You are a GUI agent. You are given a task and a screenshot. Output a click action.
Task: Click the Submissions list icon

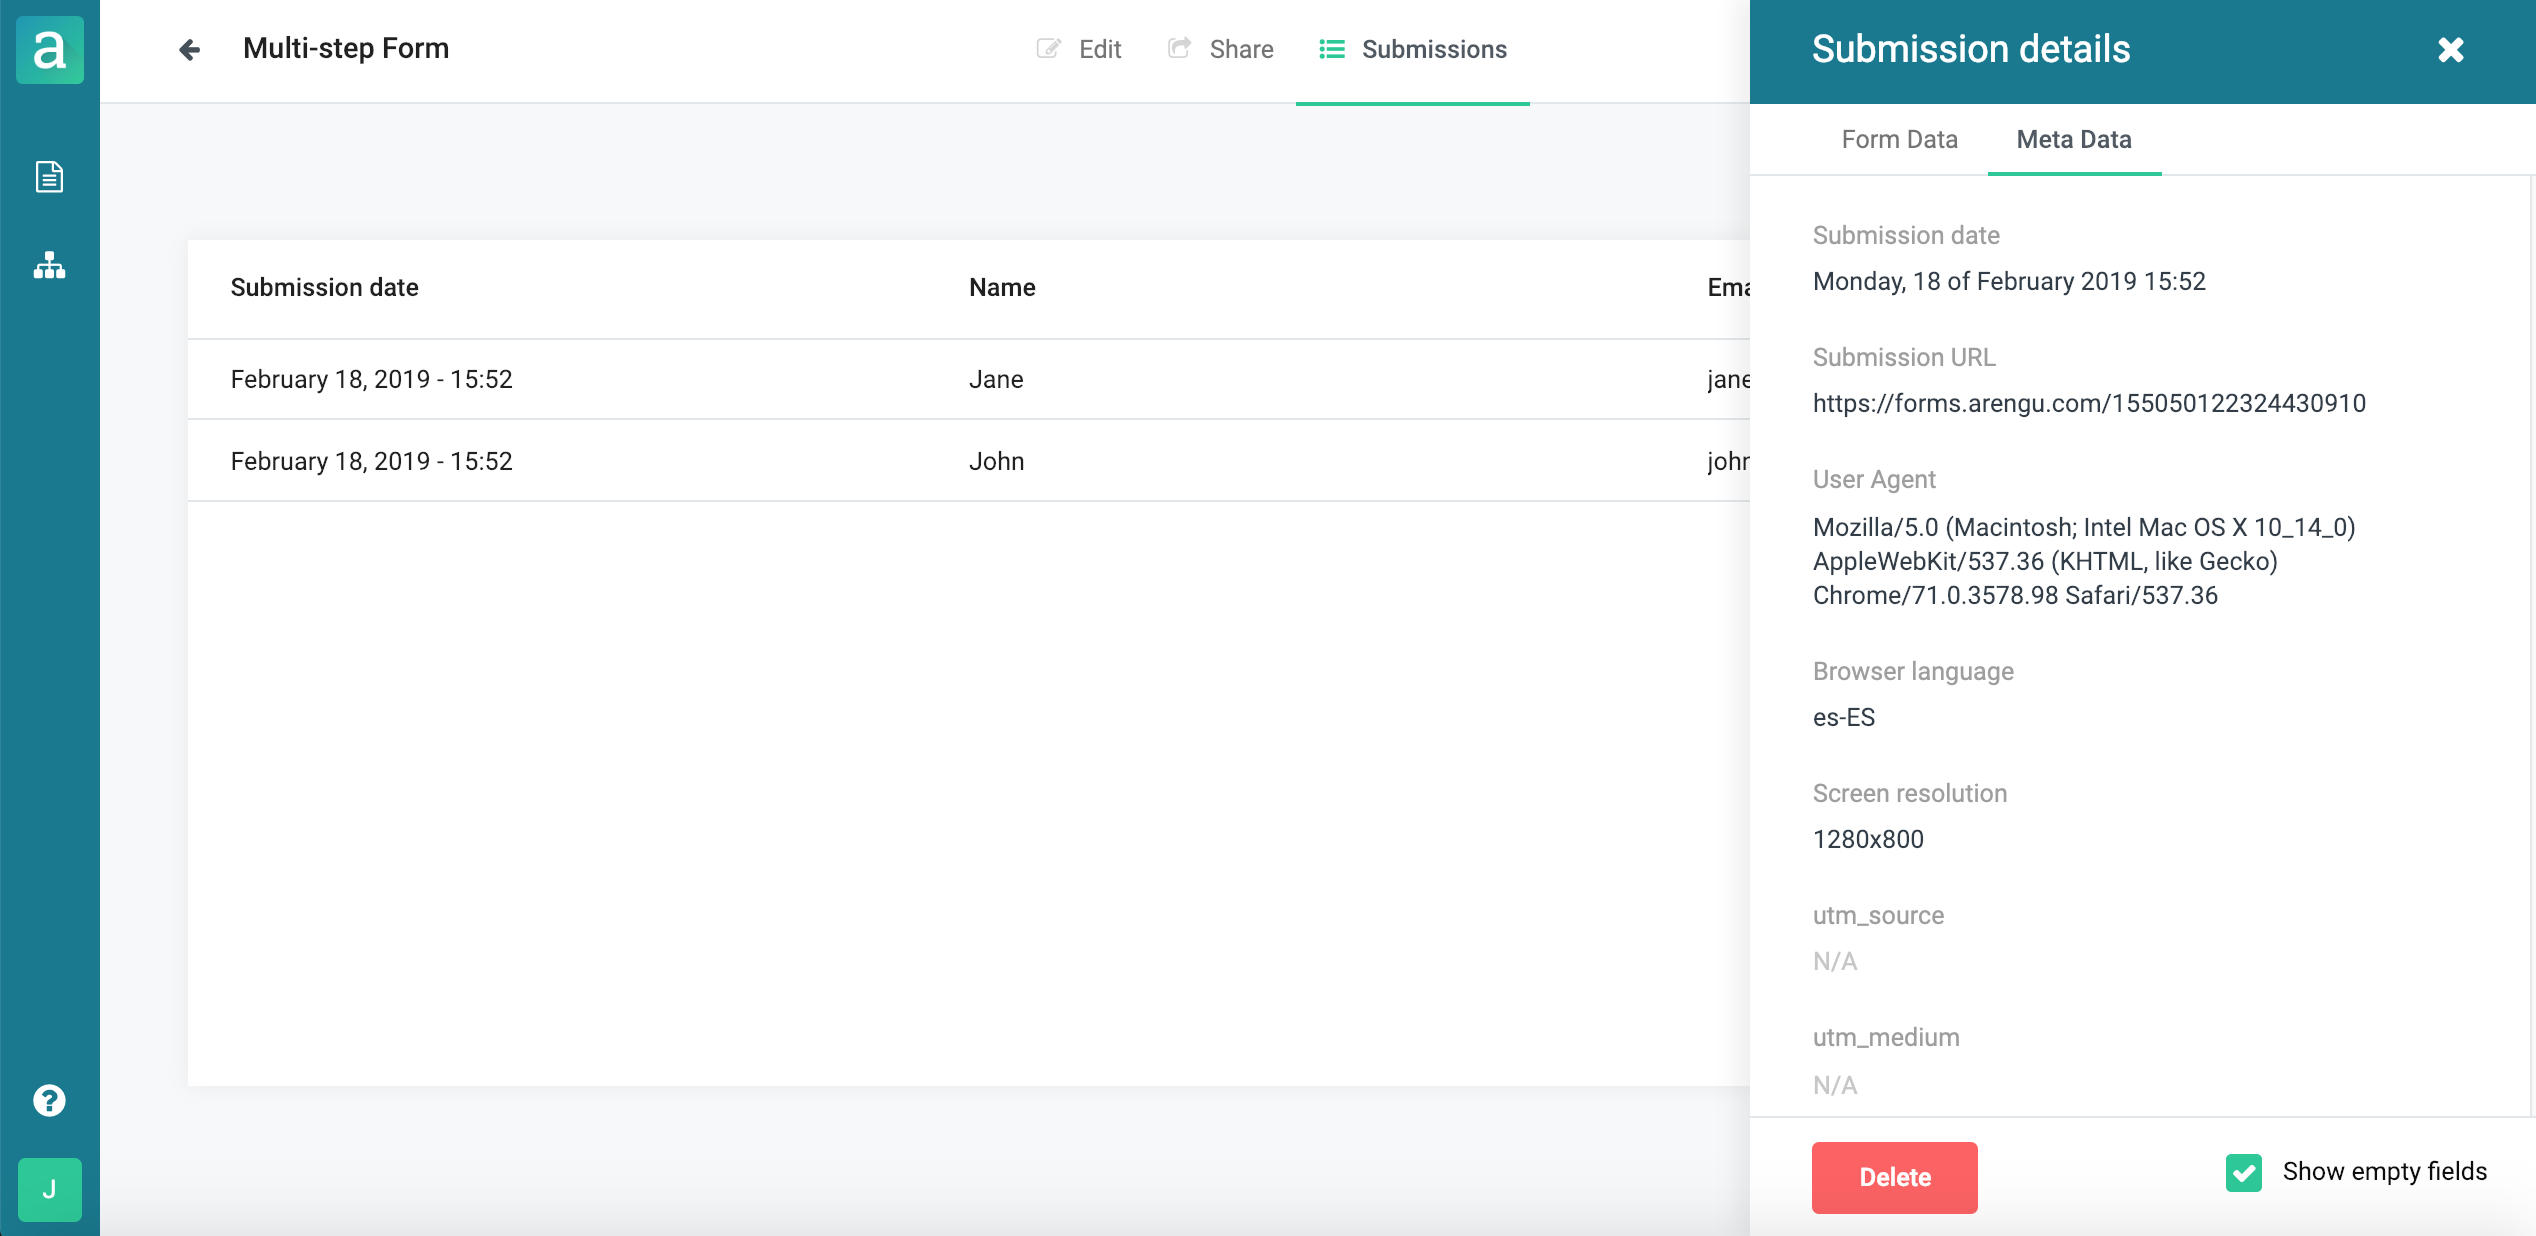point(1331,49)
